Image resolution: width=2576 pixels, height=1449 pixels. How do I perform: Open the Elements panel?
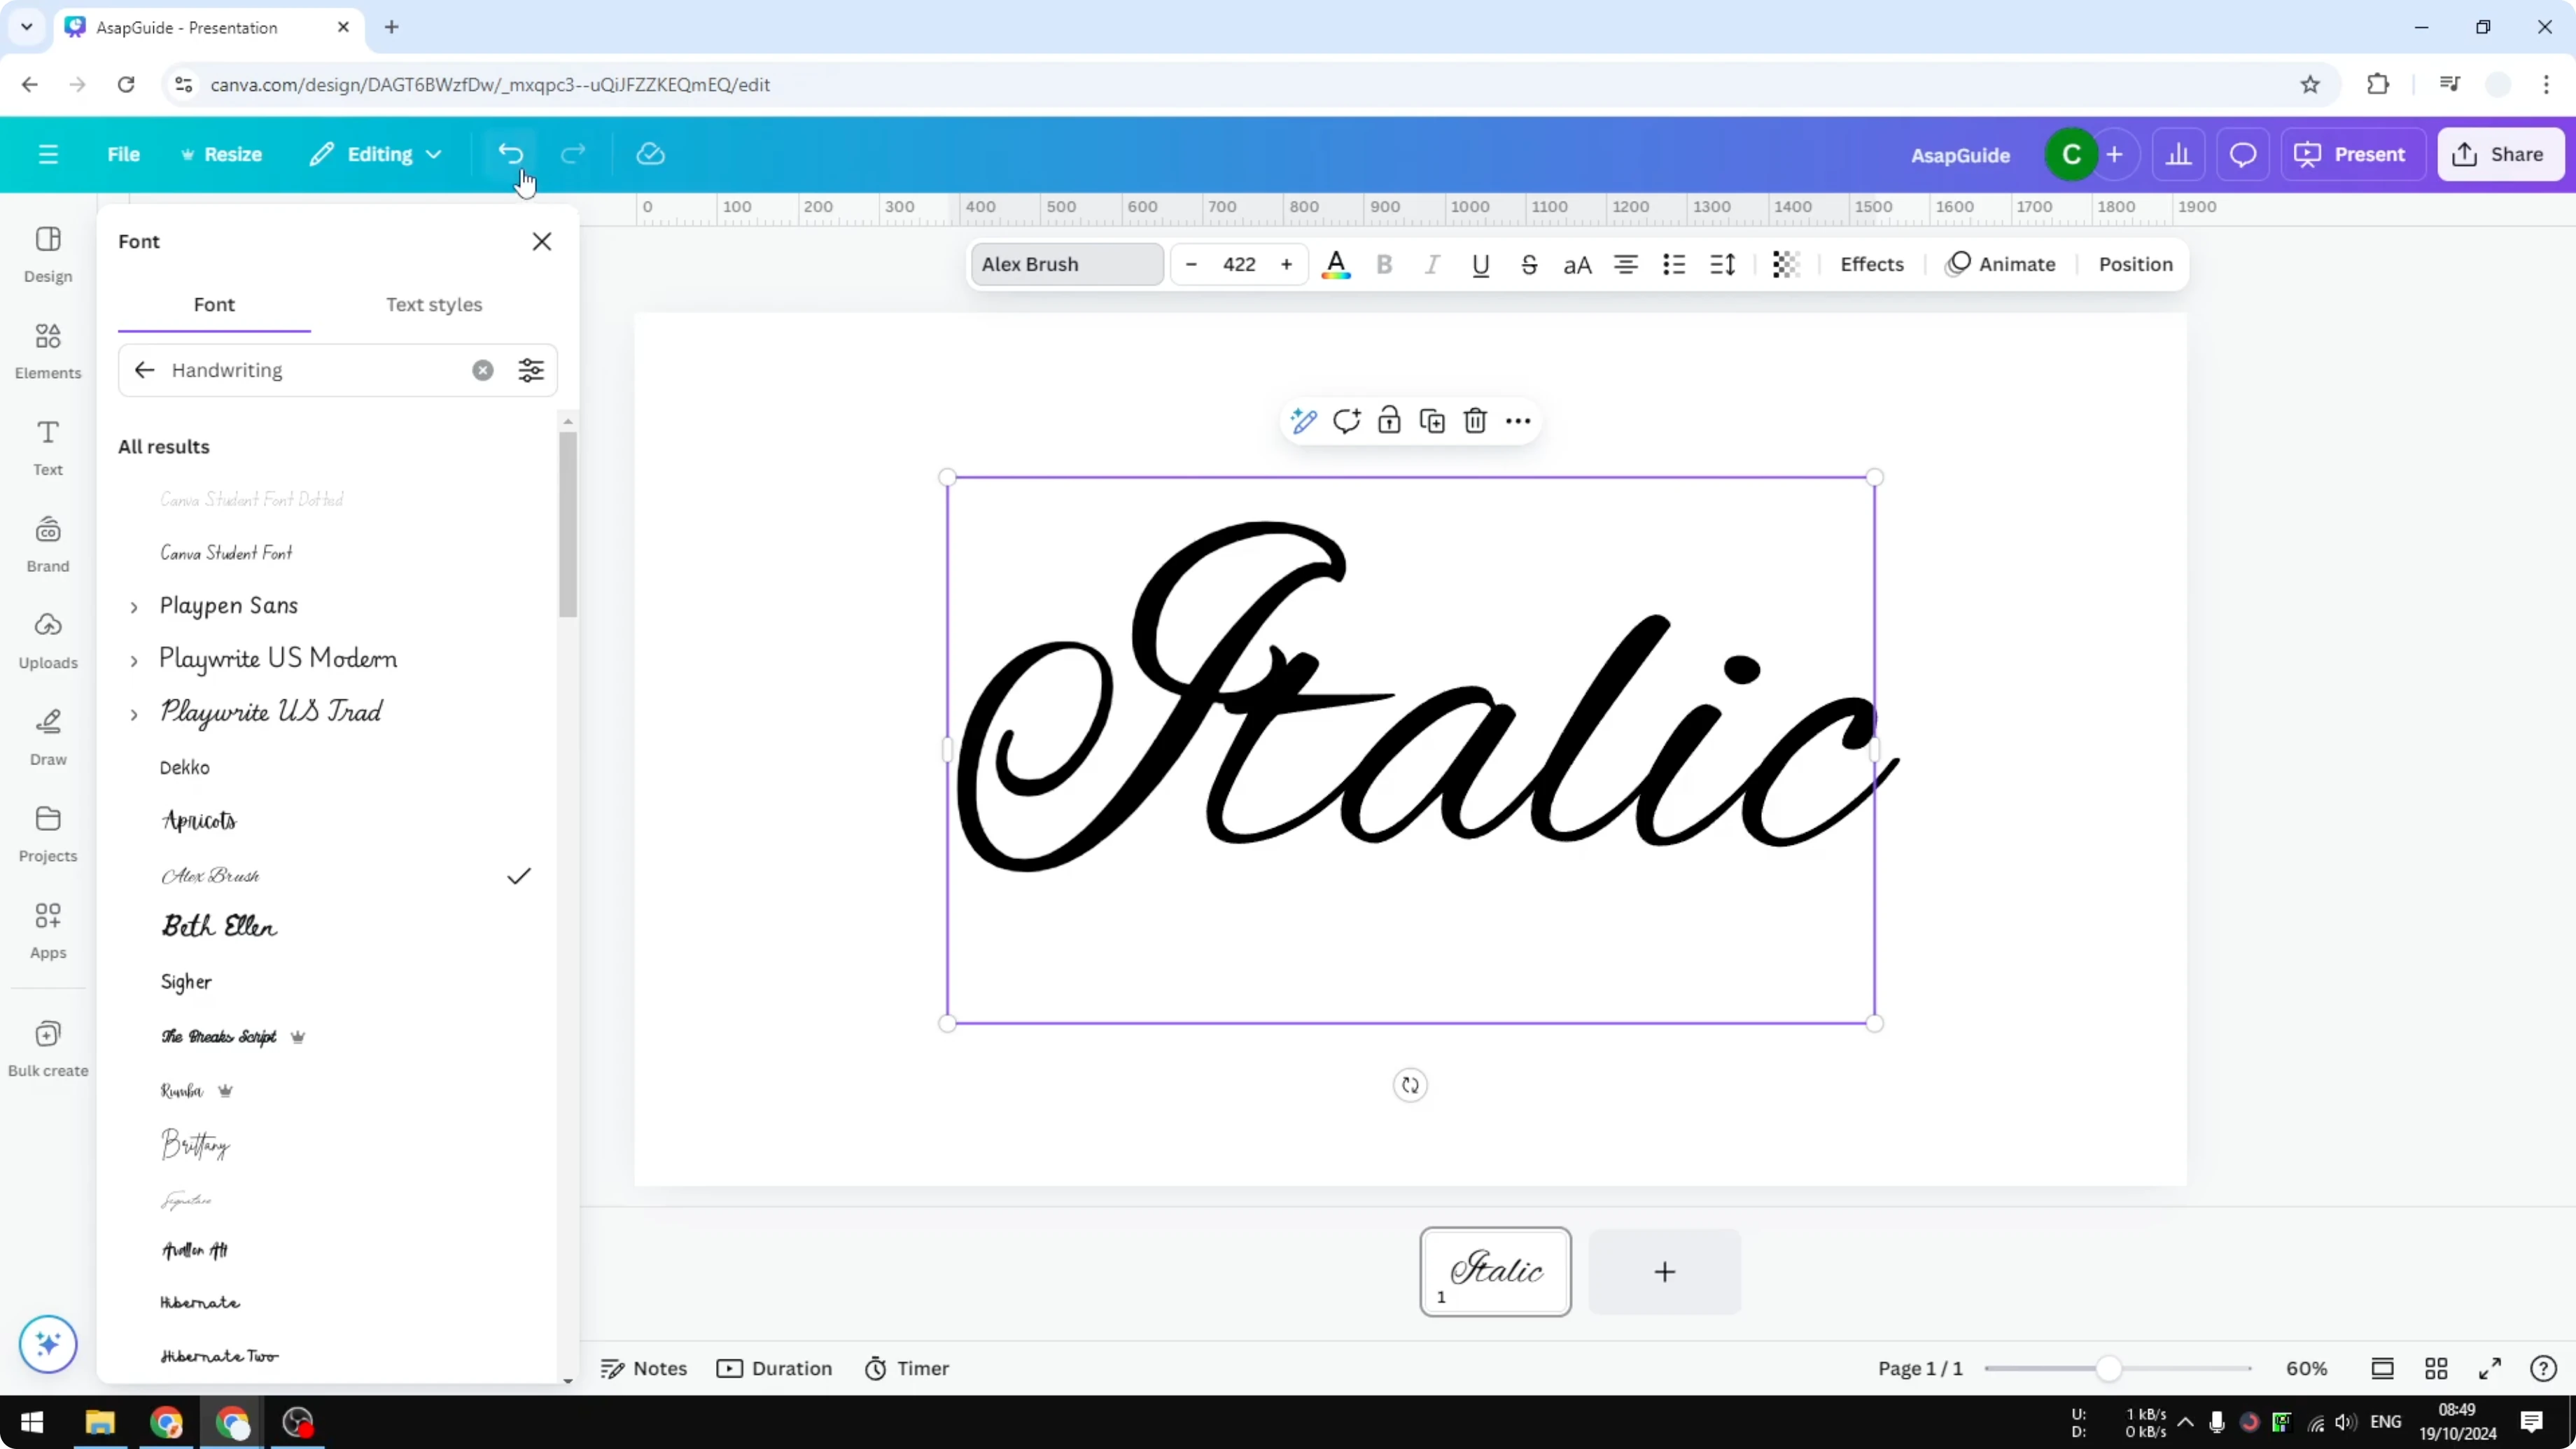tap(47, 350)
